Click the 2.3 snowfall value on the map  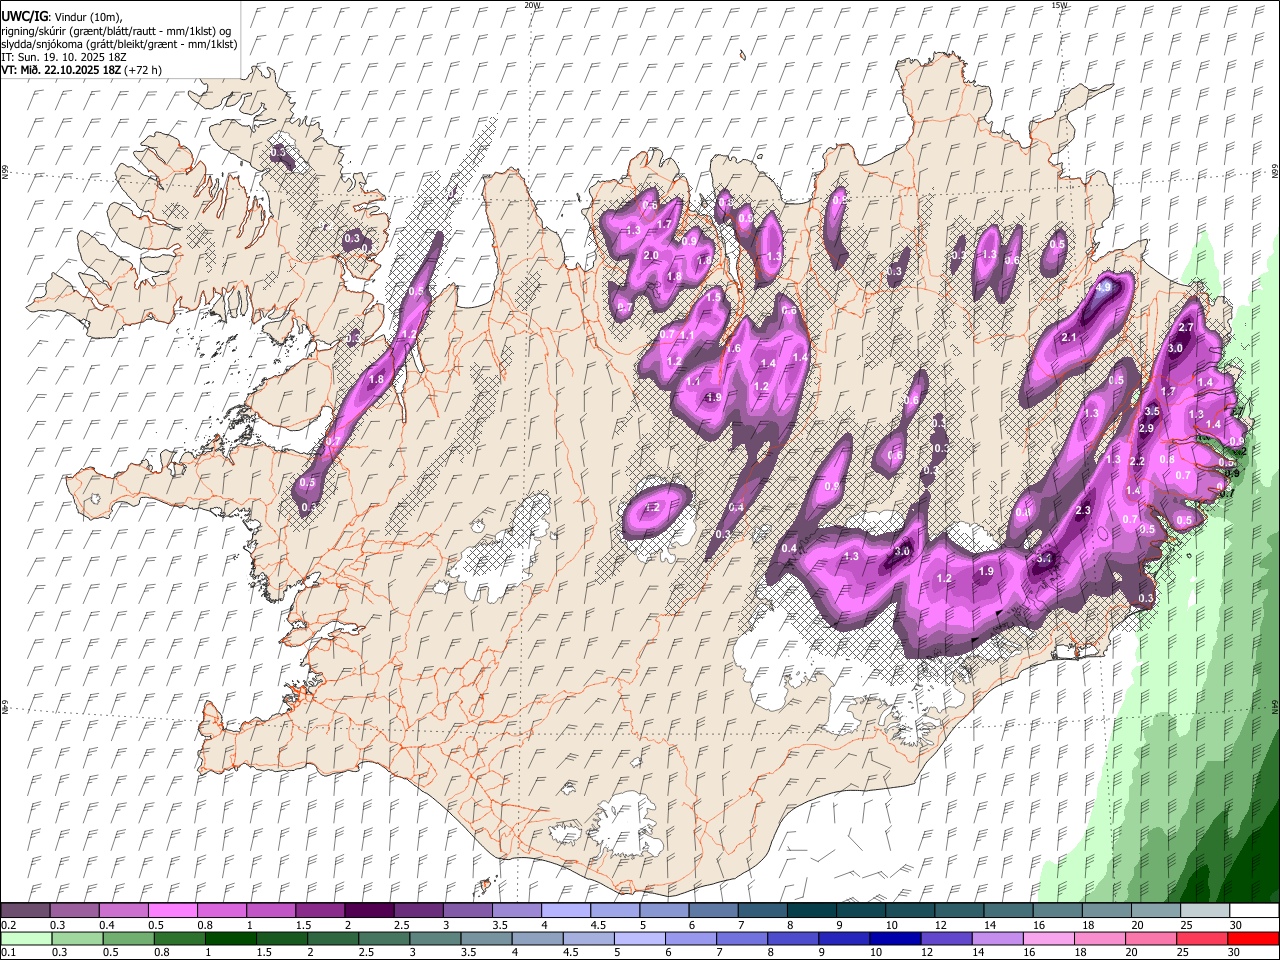click(x=1083, y=511)
